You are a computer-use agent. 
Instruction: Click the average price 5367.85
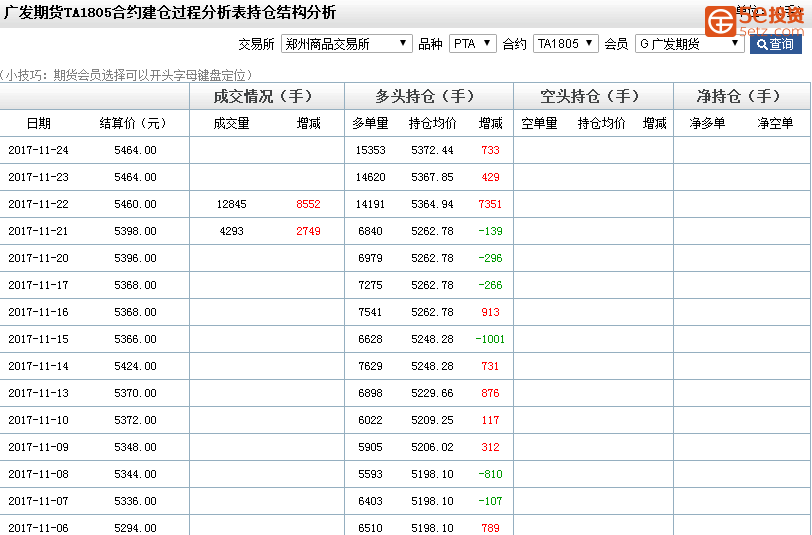[432, 177]
